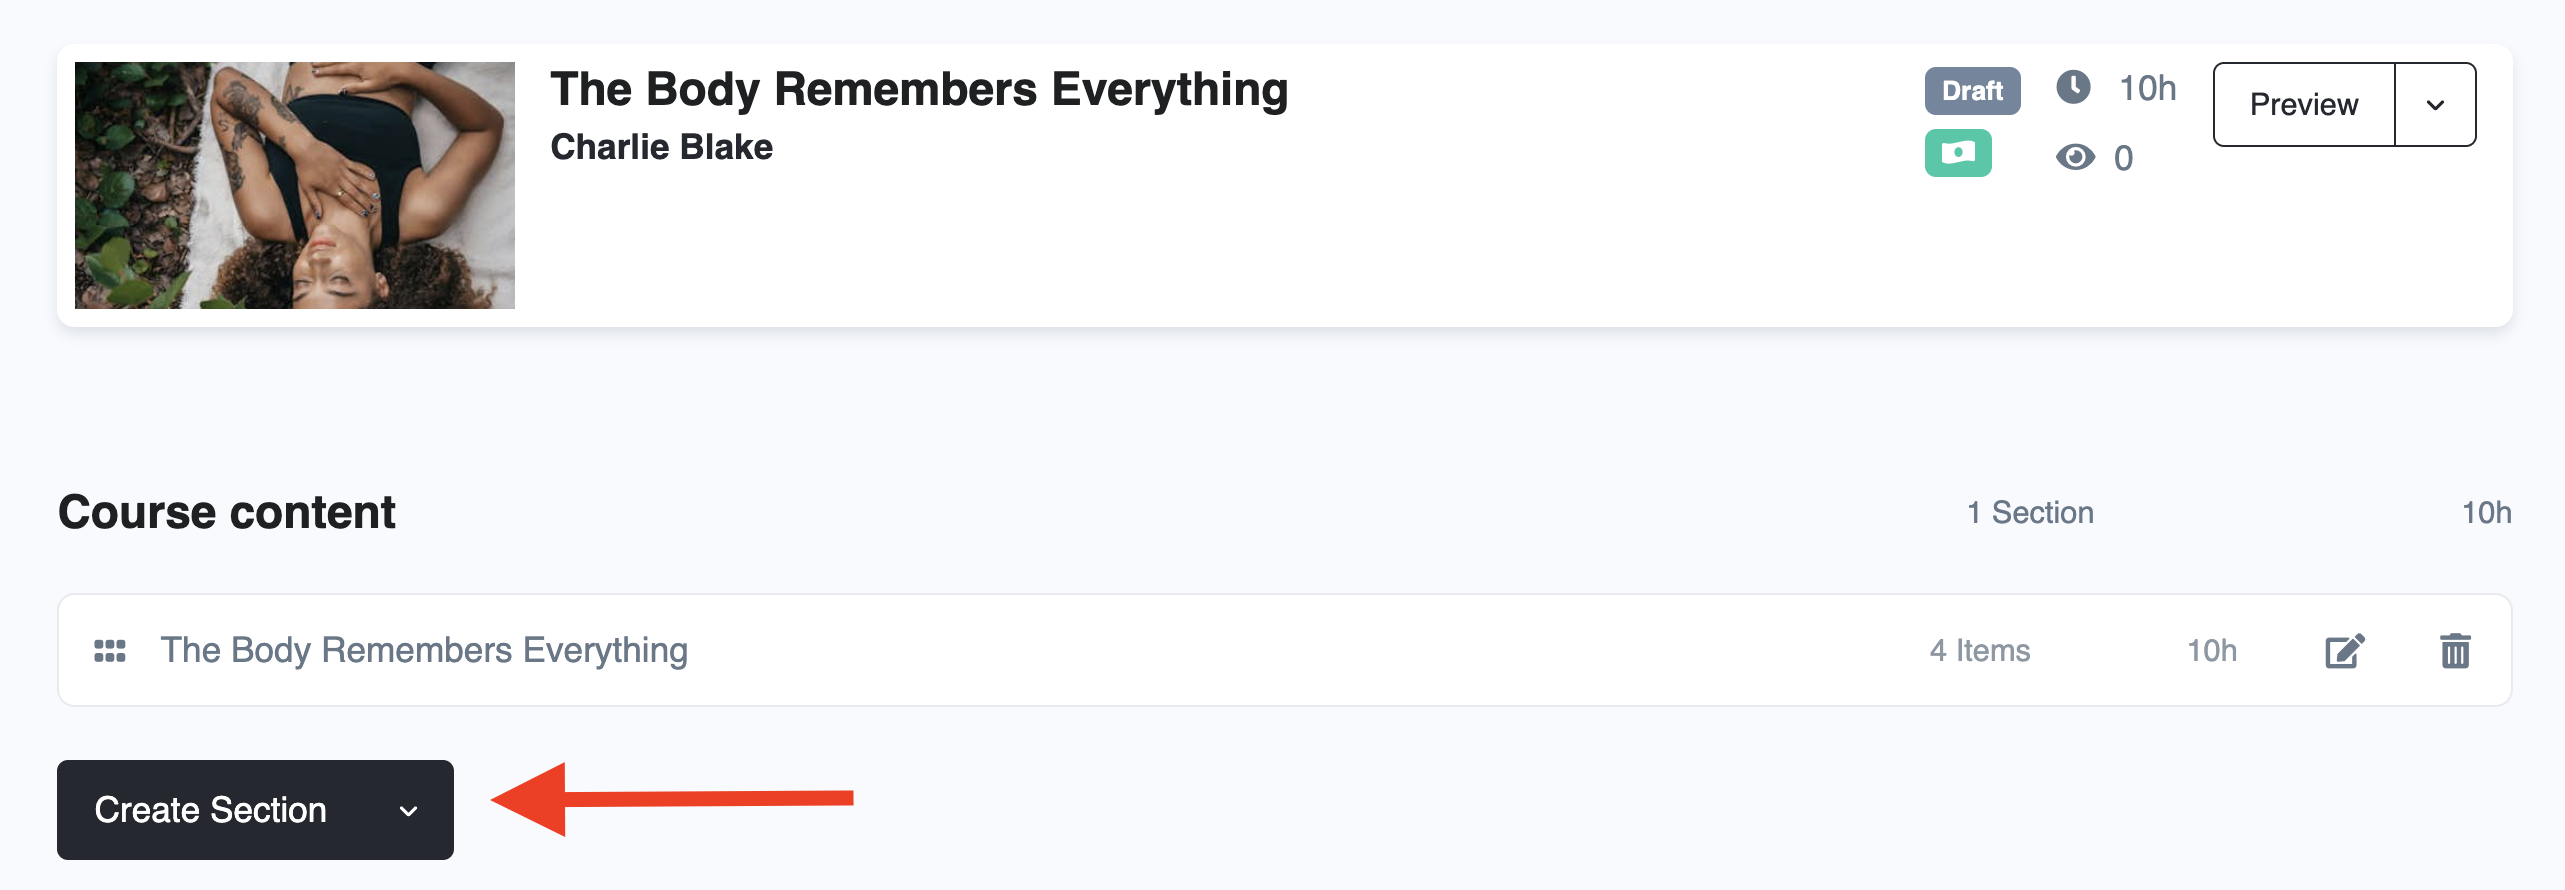The height and width of the screenshot is (890, 2565).
Task: Click the clock duration icon
Action: [2073, 87]
